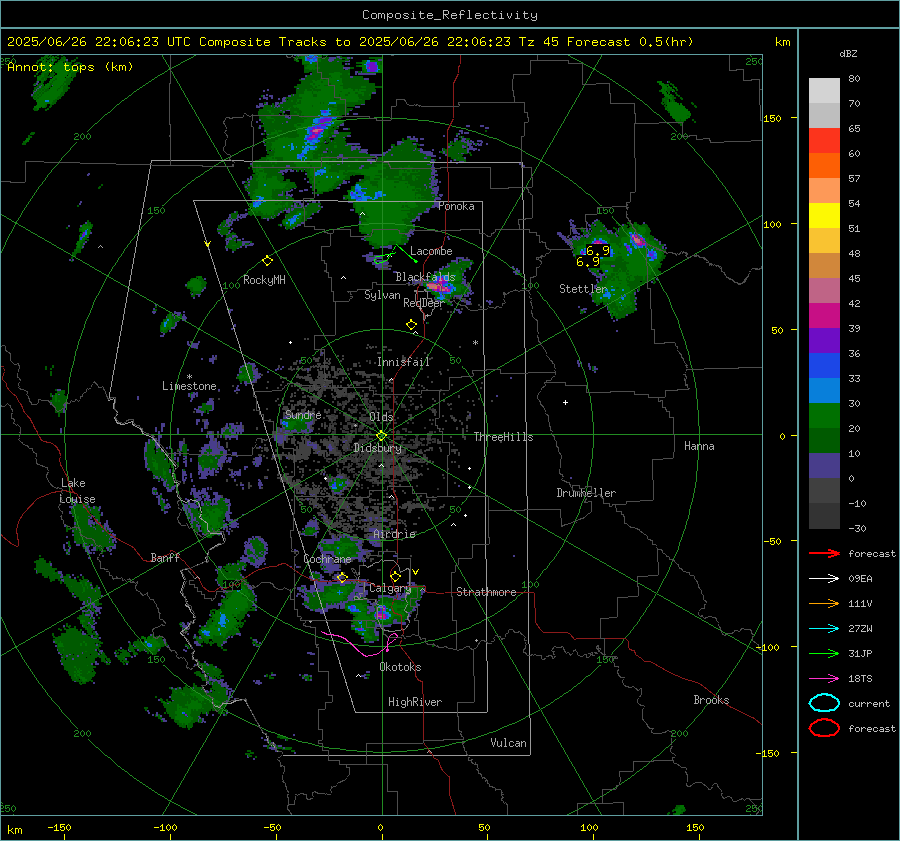
Task: Click the yellow diamond marker south of RedDeer
Action: [x=412, y=325]
